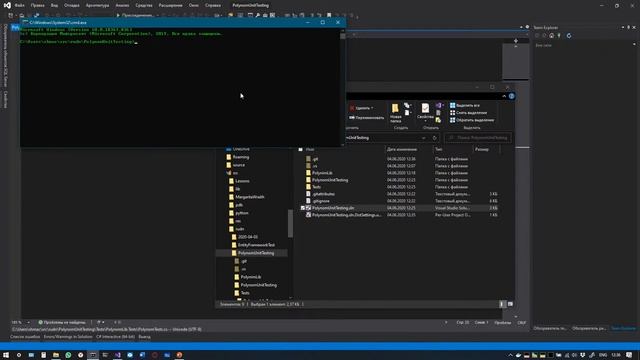
Task: Open the Errors/Warnings in Solution tab
Action: pos(68,337)
